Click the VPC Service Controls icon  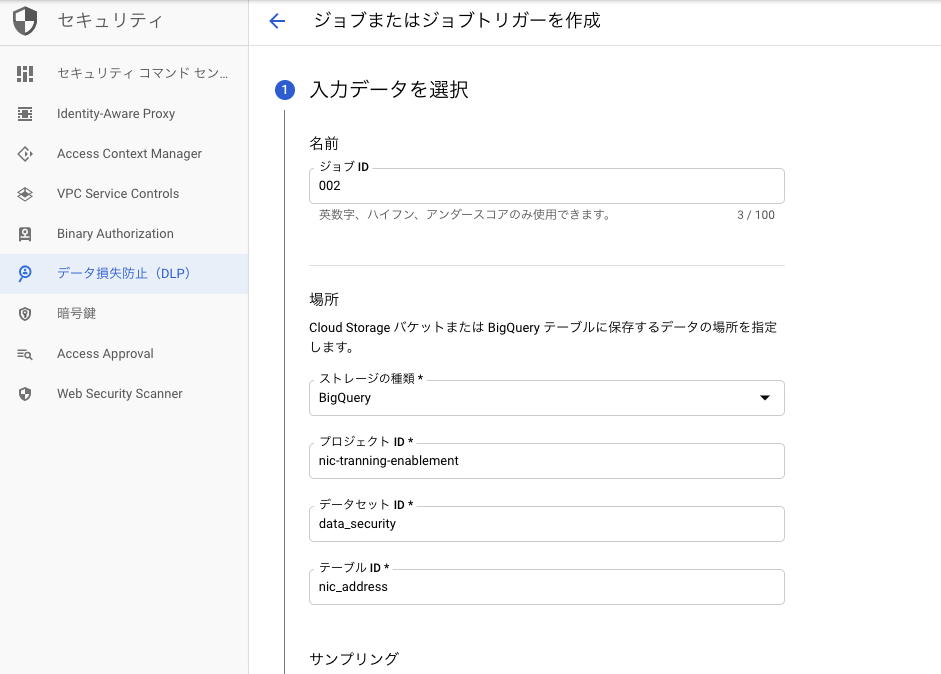tap(25, 194)
